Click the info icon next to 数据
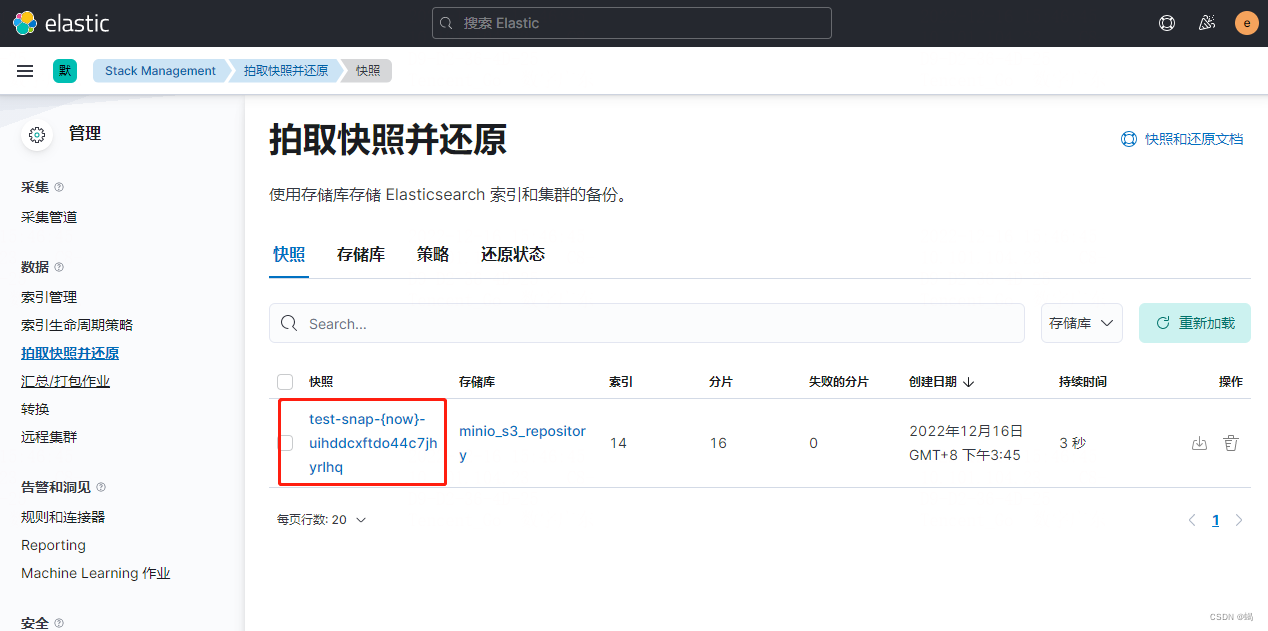 [x=59, y=267]
